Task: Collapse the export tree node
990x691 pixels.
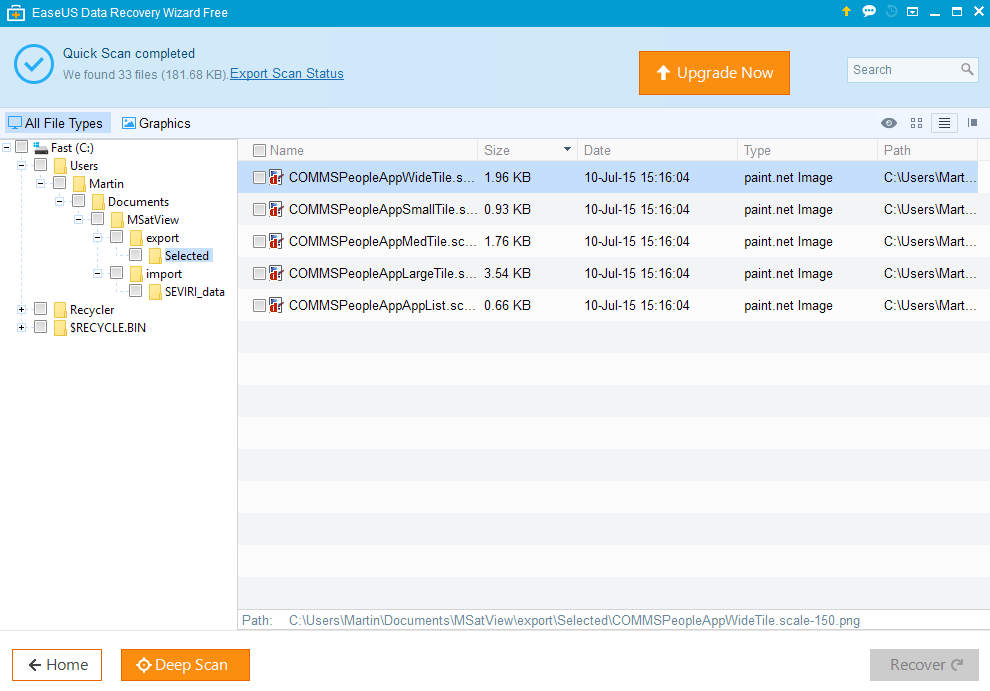Action: click(97, 237)
